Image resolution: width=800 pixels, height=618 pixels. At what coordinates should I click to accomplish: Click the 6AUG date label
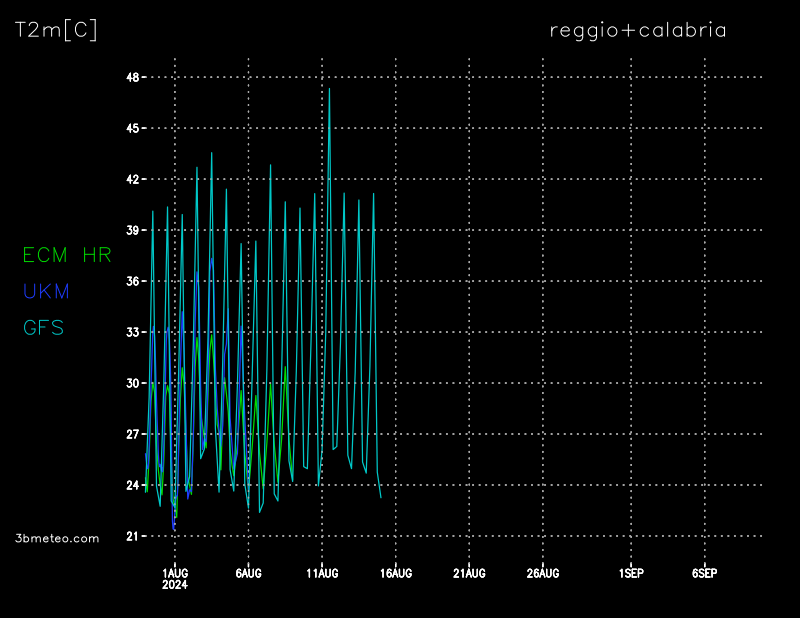(x=248, y=573)
